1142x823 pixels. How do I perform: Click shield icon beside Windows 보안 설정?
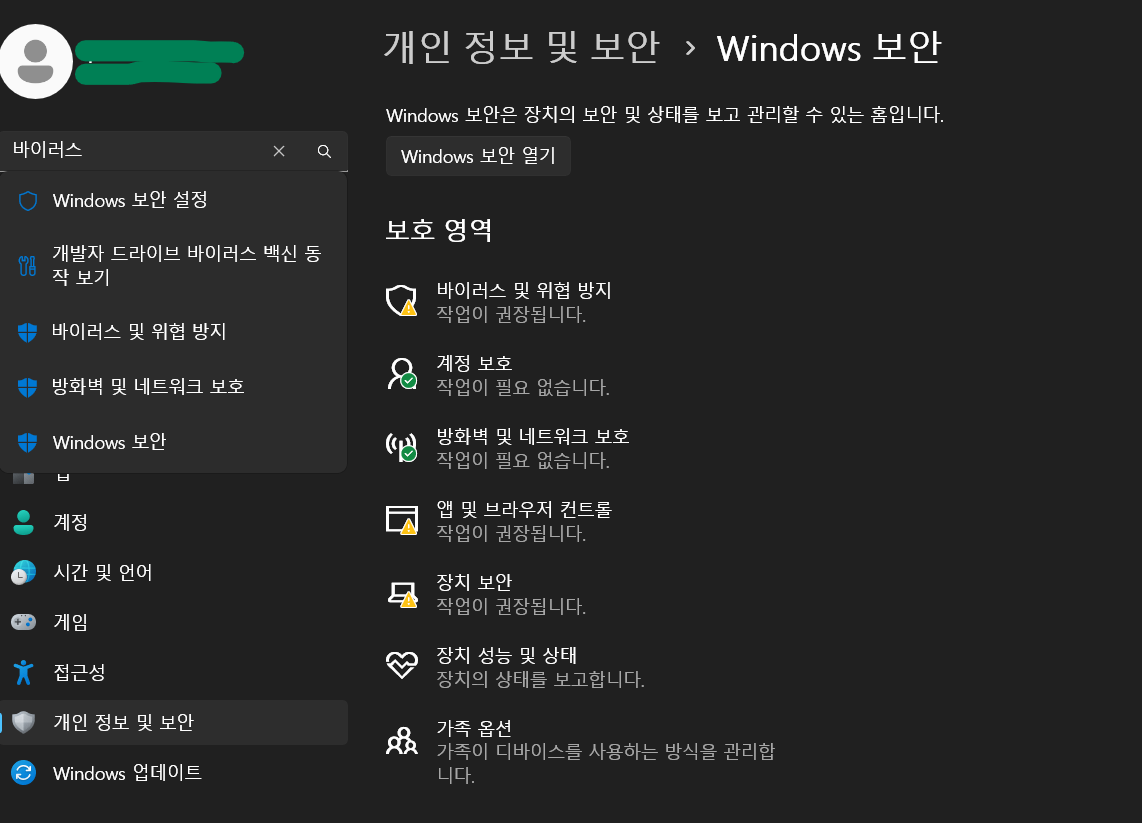pos(28,201)
